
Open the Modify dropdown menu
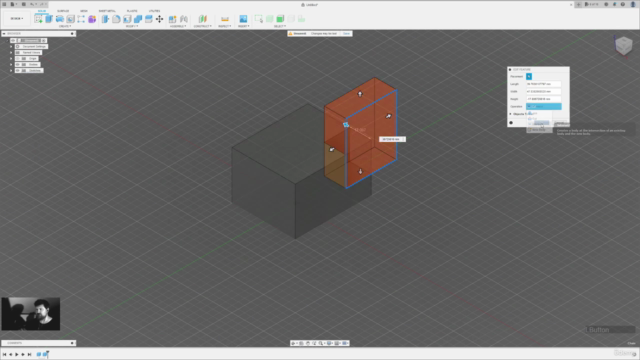click(x=132, y=26)
